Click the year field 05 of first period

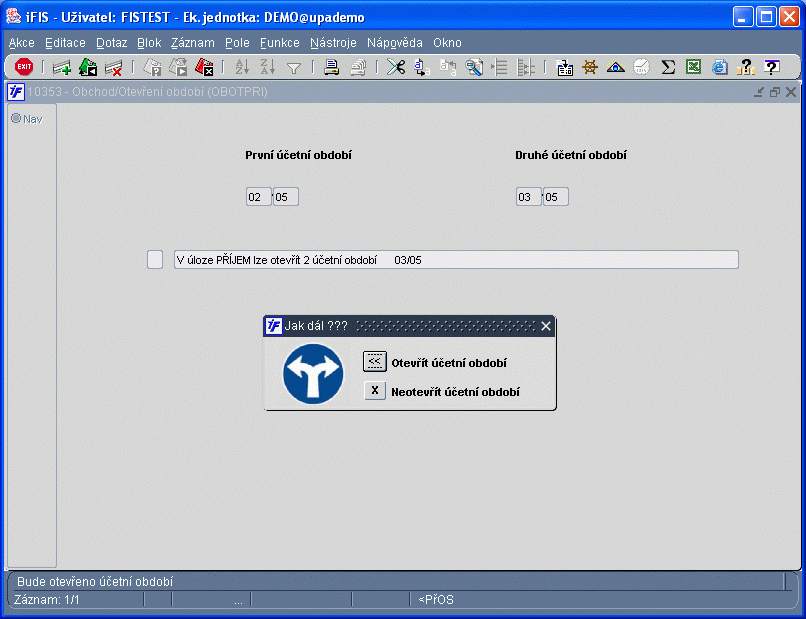(x=286, y=197)
